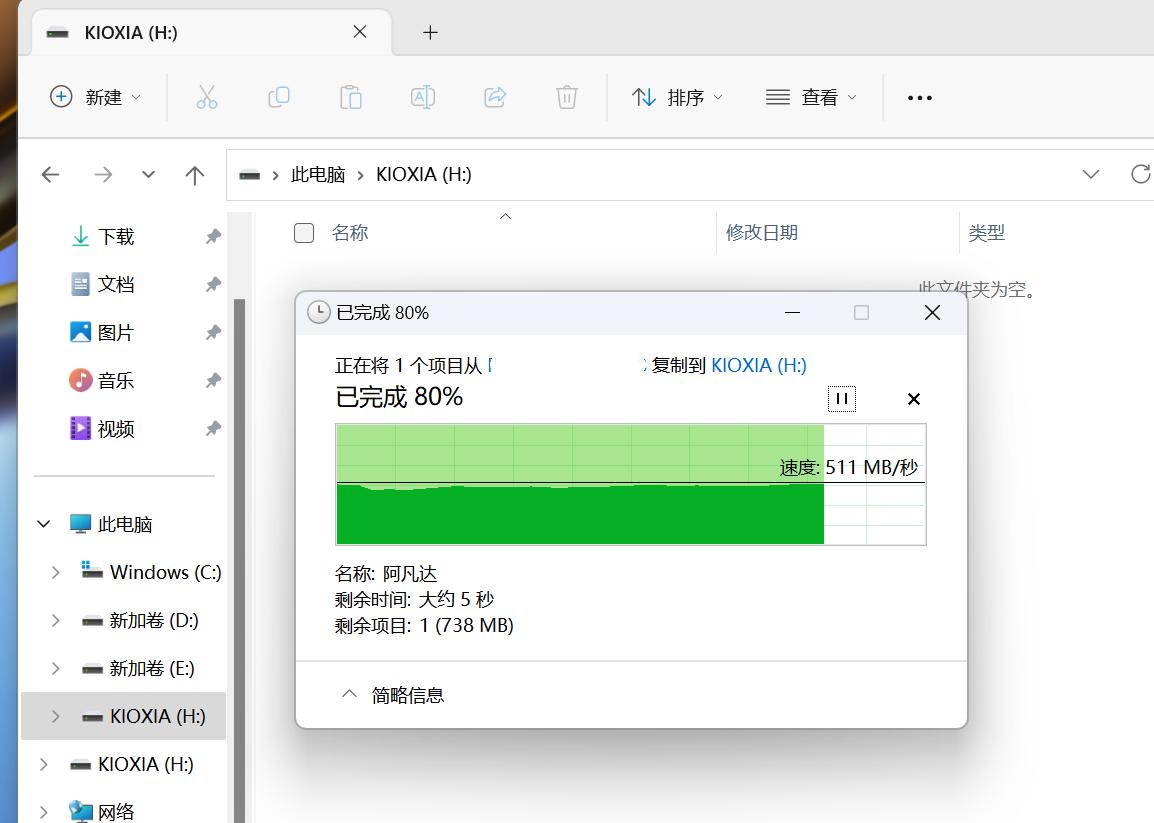Select the Rename icon
This screenshot has height=823, width=1154.
pos(422,97)
